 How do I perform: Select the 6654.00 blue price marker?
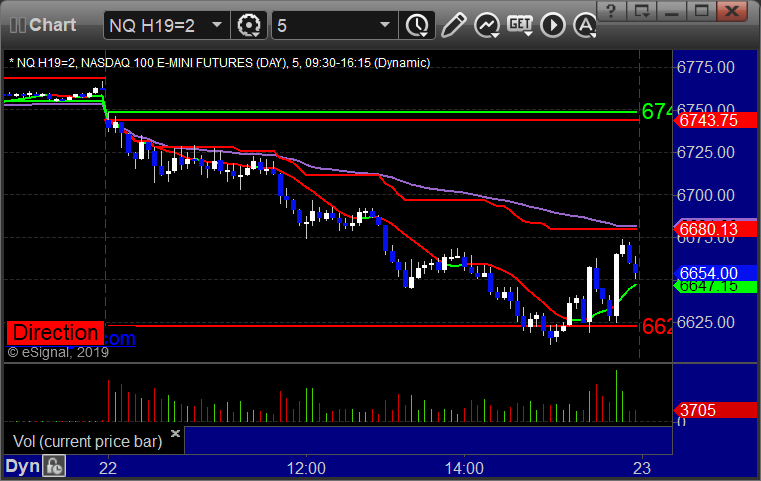pos(715,273)
